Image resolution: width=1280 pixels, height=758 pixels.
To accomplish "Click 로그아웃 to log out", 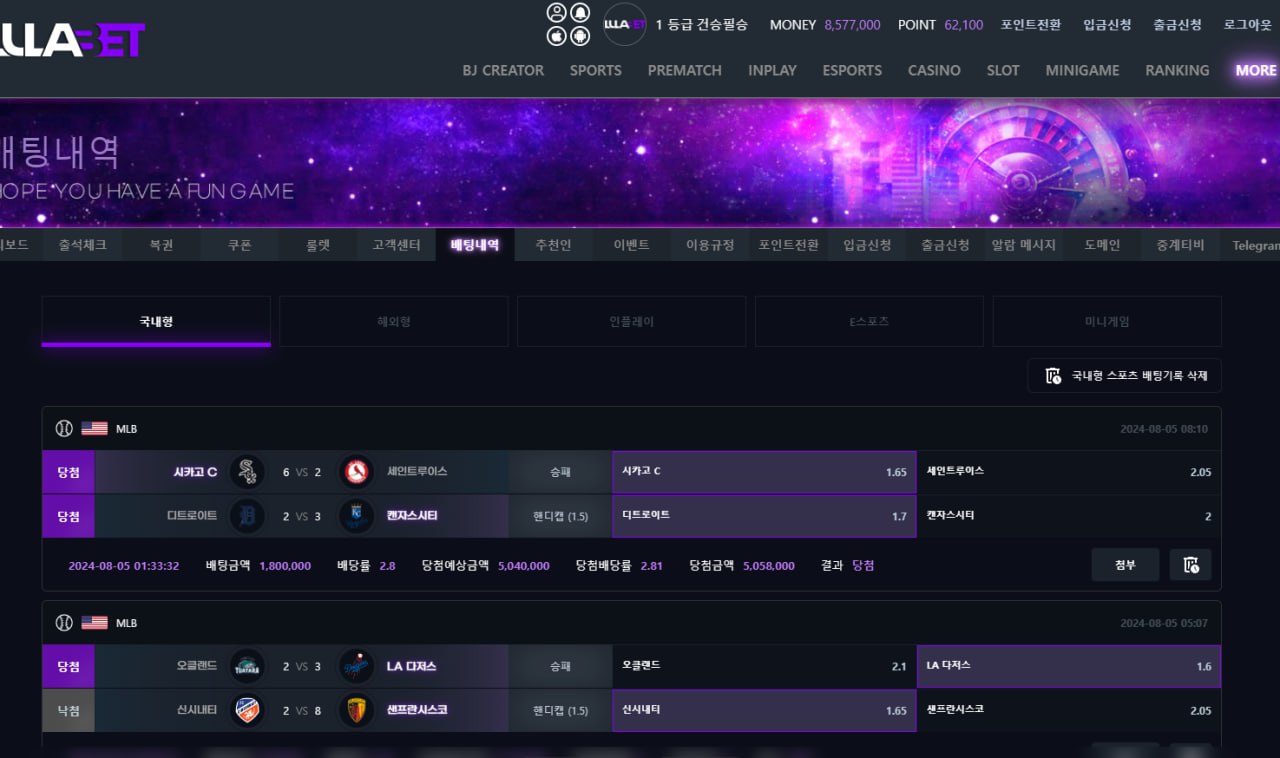I will coord(1248,25).
